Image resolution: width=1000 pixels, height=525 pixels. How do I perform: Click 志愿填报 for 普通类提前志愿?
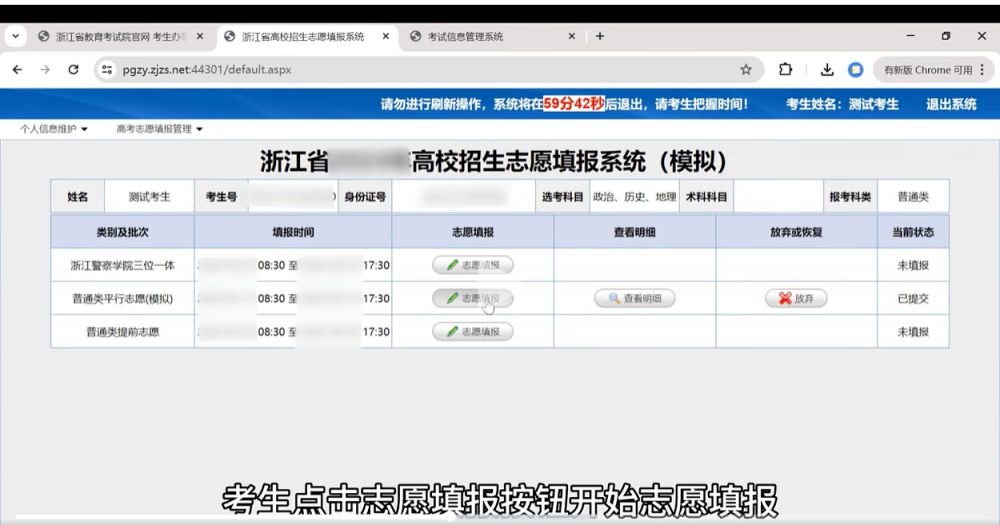point(473,332)
